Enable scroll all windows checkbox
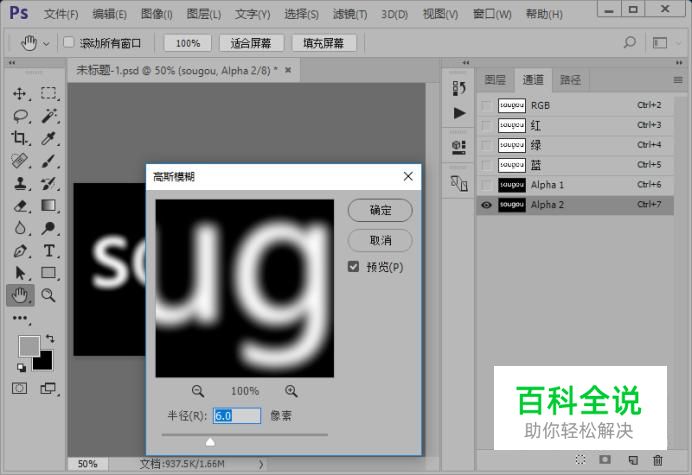Screen dimensions: 692x475 [x=68, y=42]
